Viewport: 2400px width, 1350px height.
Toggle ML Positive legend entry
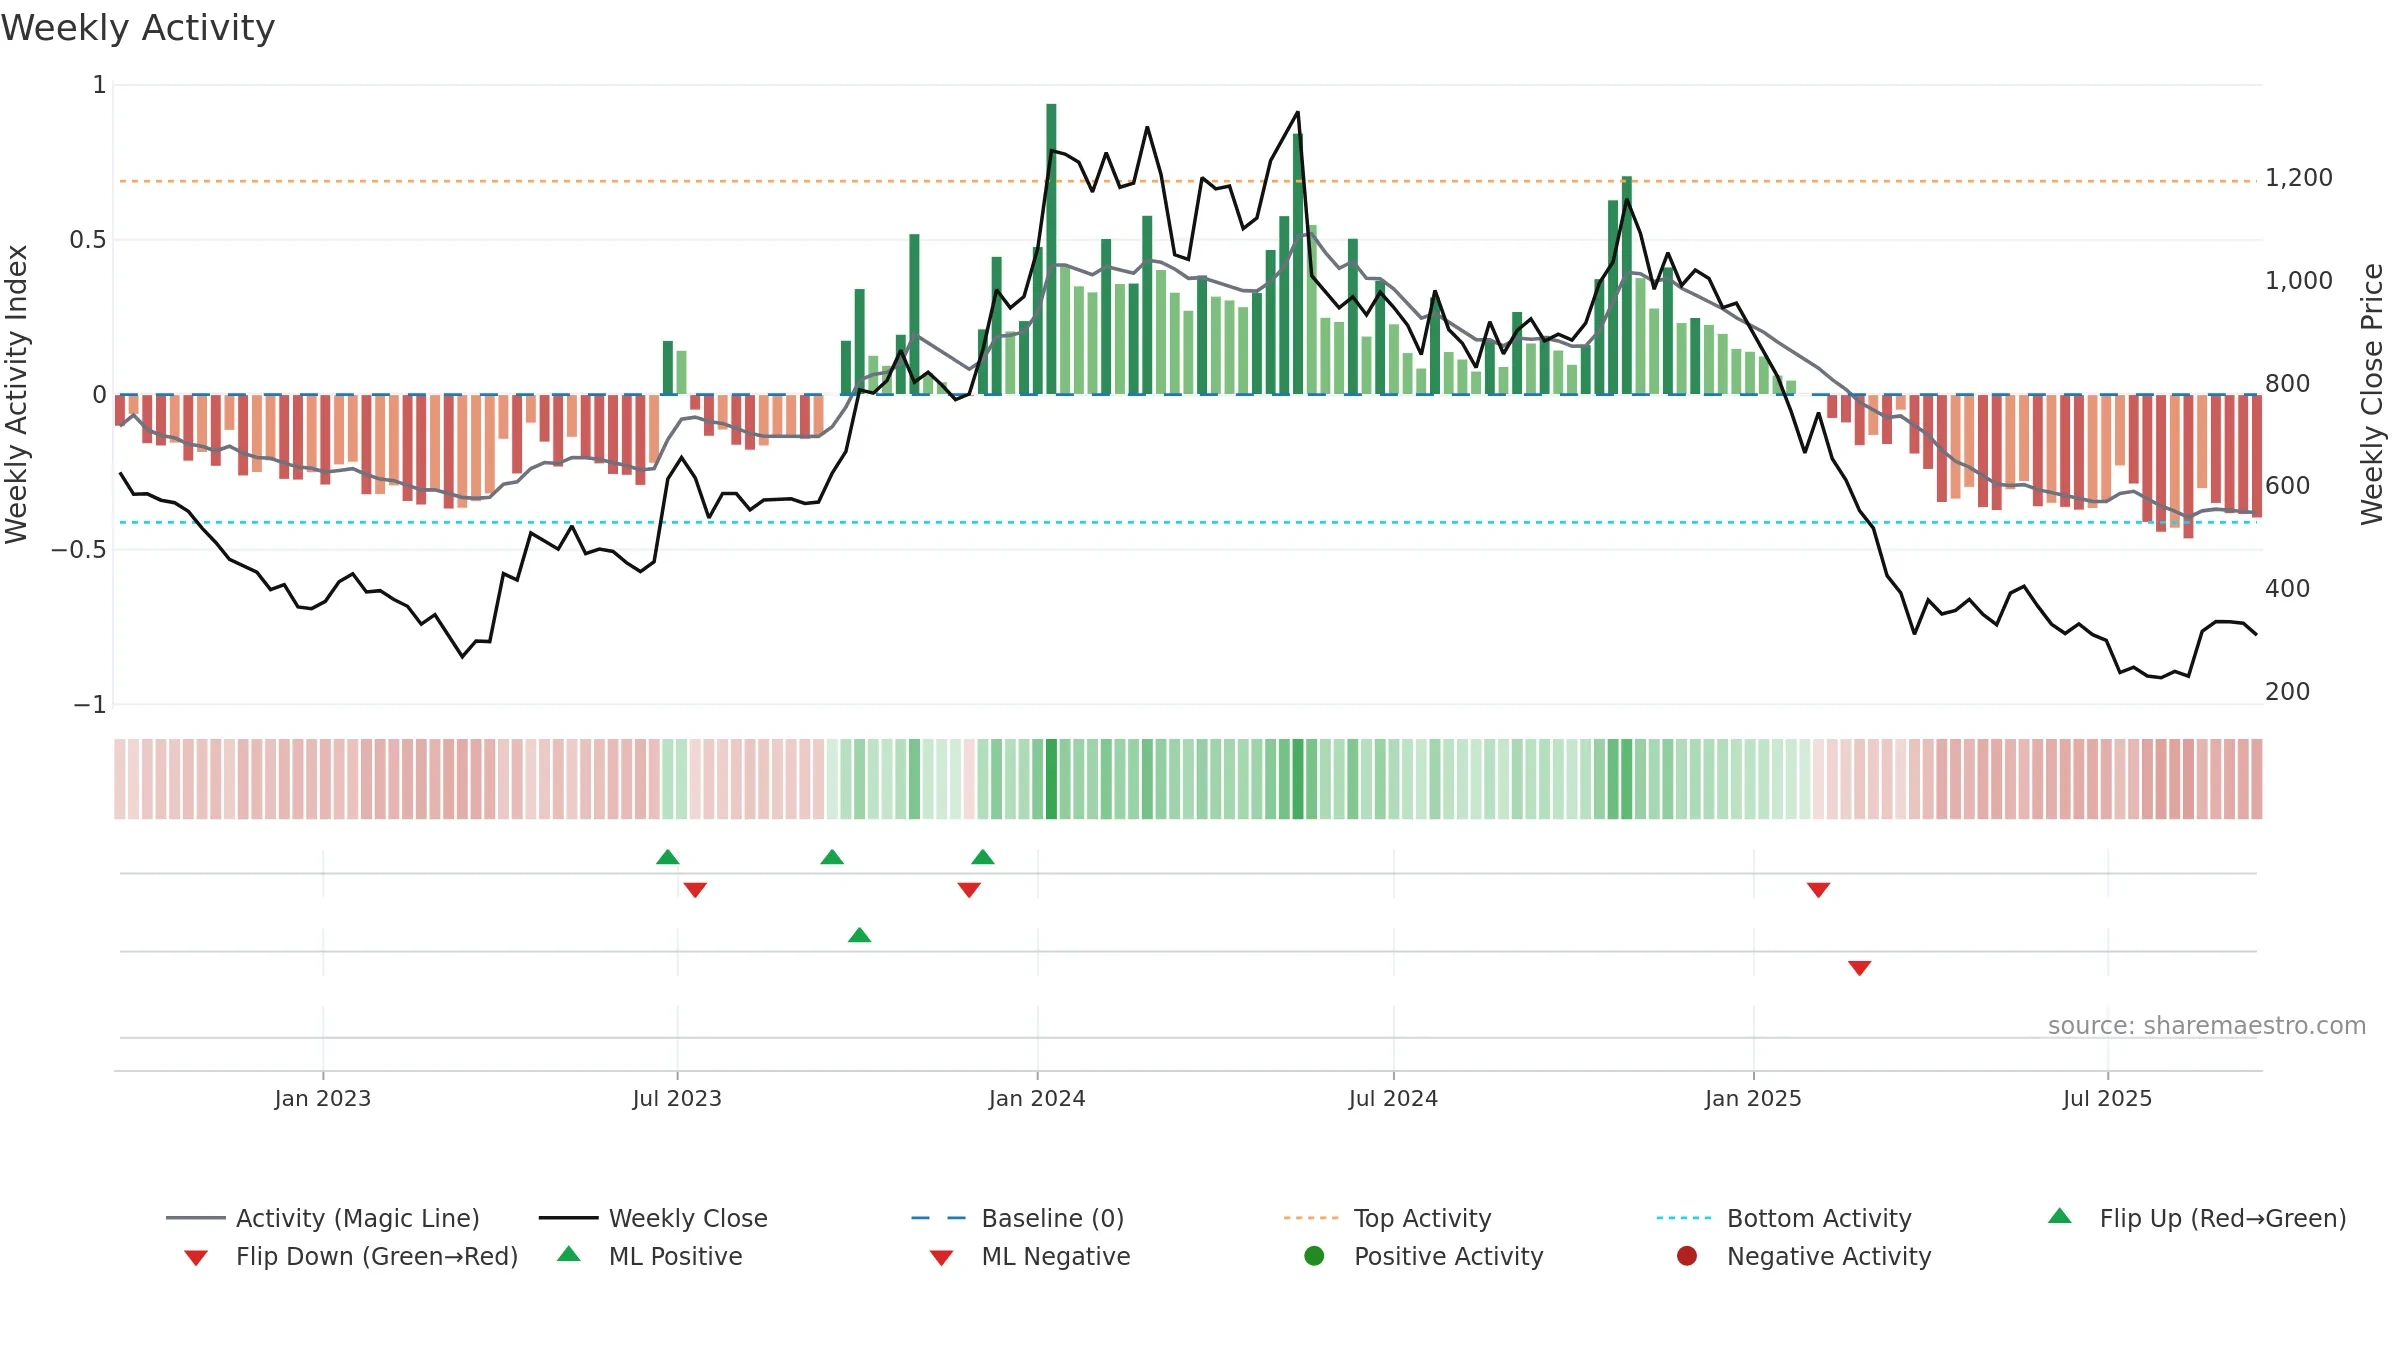(x=650, y=1256)
